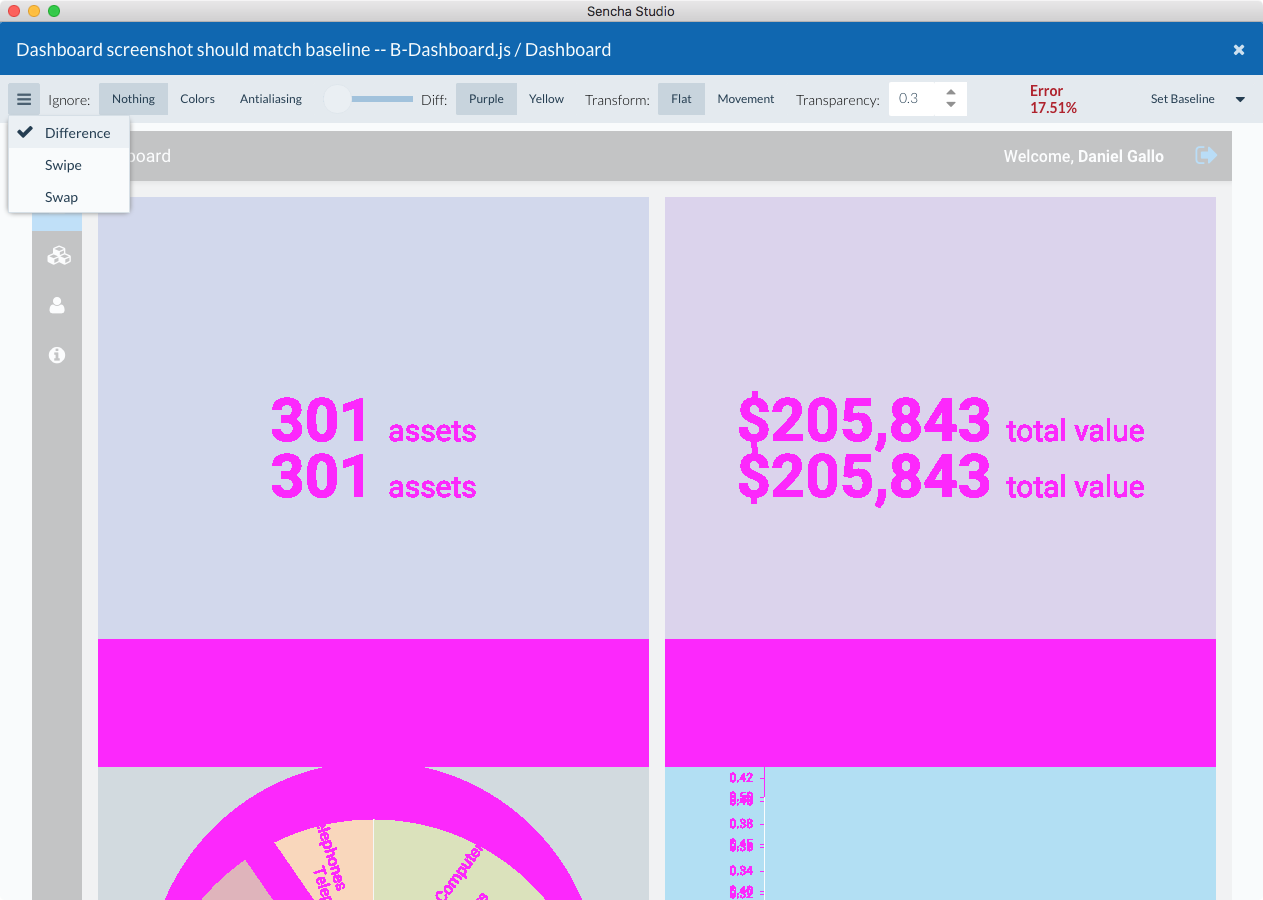This screenshot has width=1263, height=900.
Task: Enable ignoring Antialiasing differences
Action: coord(270,98)
